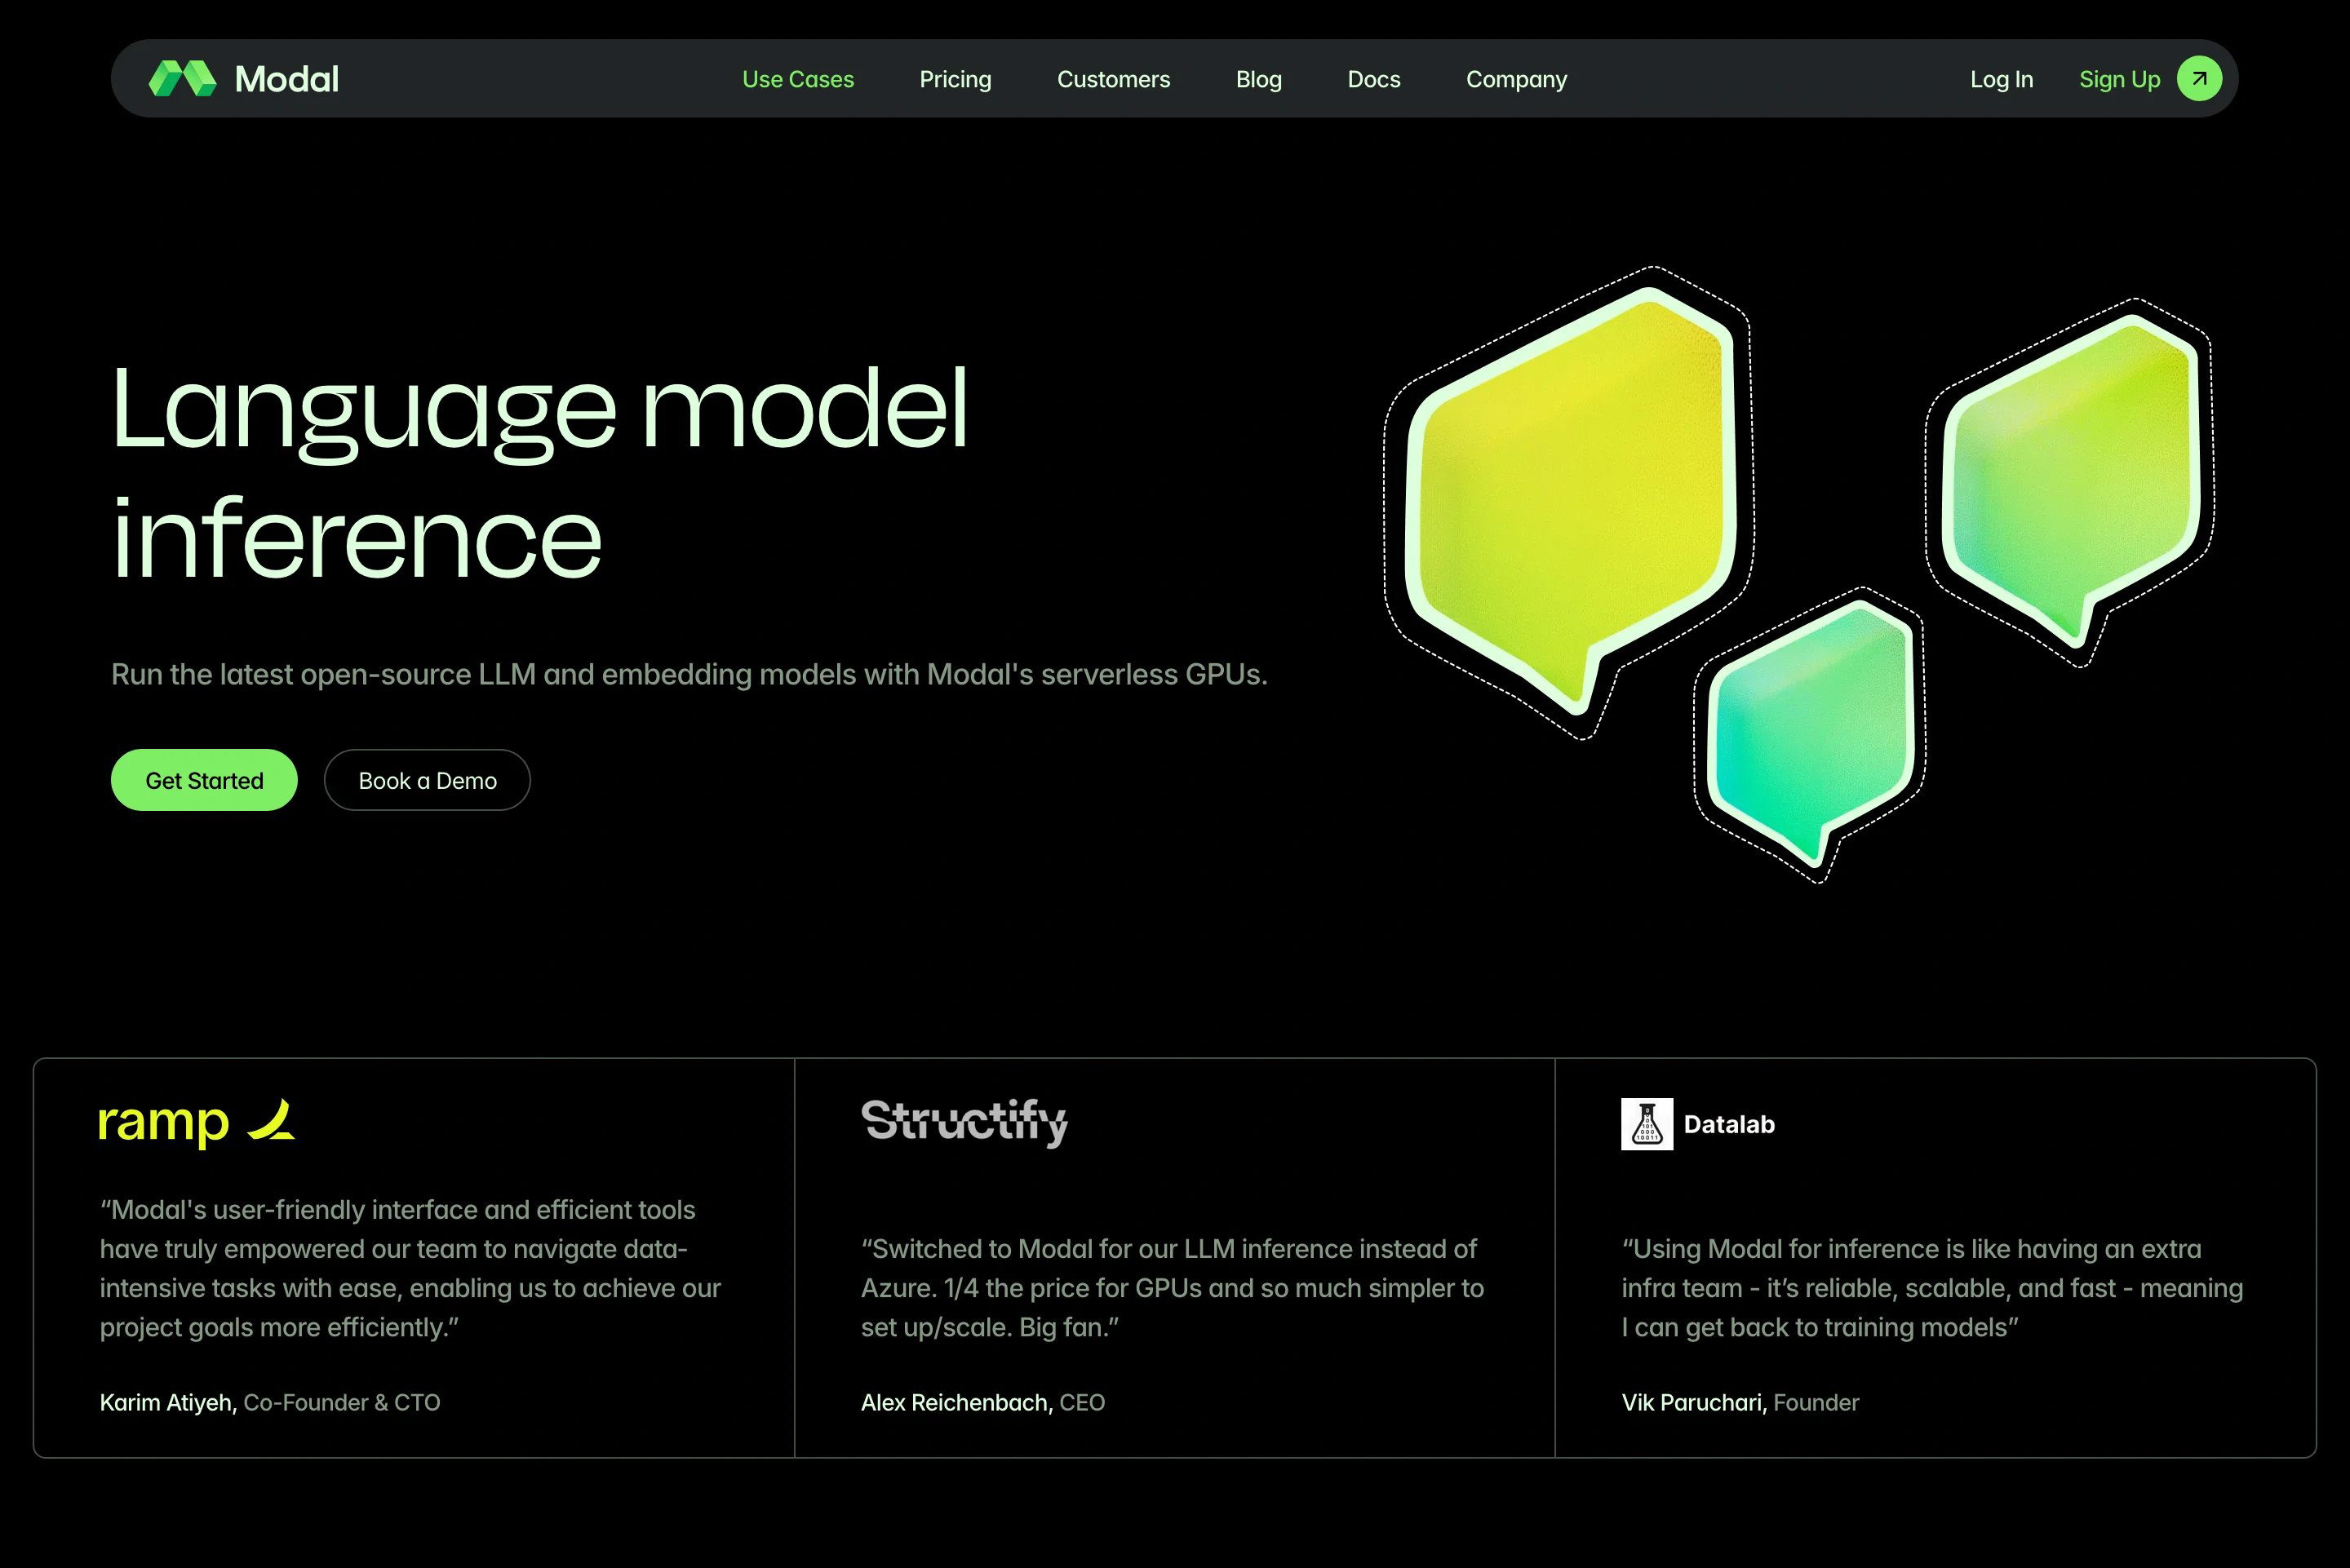Click the "Founder" title text
The image size is (2350, 1568).
(1816, 1402)
